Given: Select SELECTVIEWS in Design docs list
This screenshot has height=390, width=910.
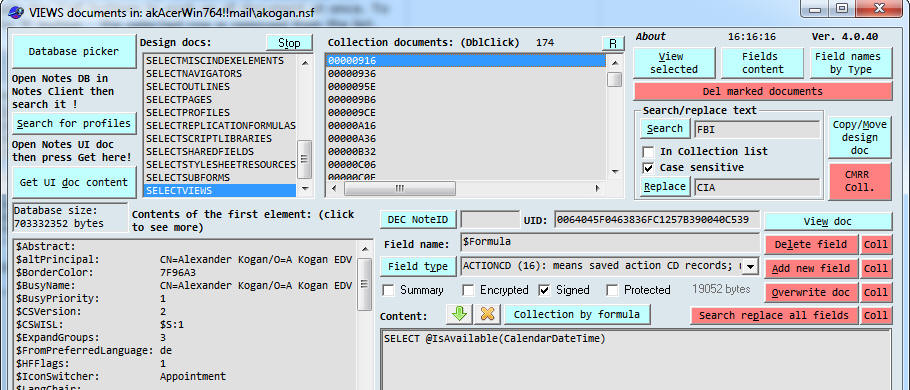Looking at the screenshot, I should coord(220,190).
